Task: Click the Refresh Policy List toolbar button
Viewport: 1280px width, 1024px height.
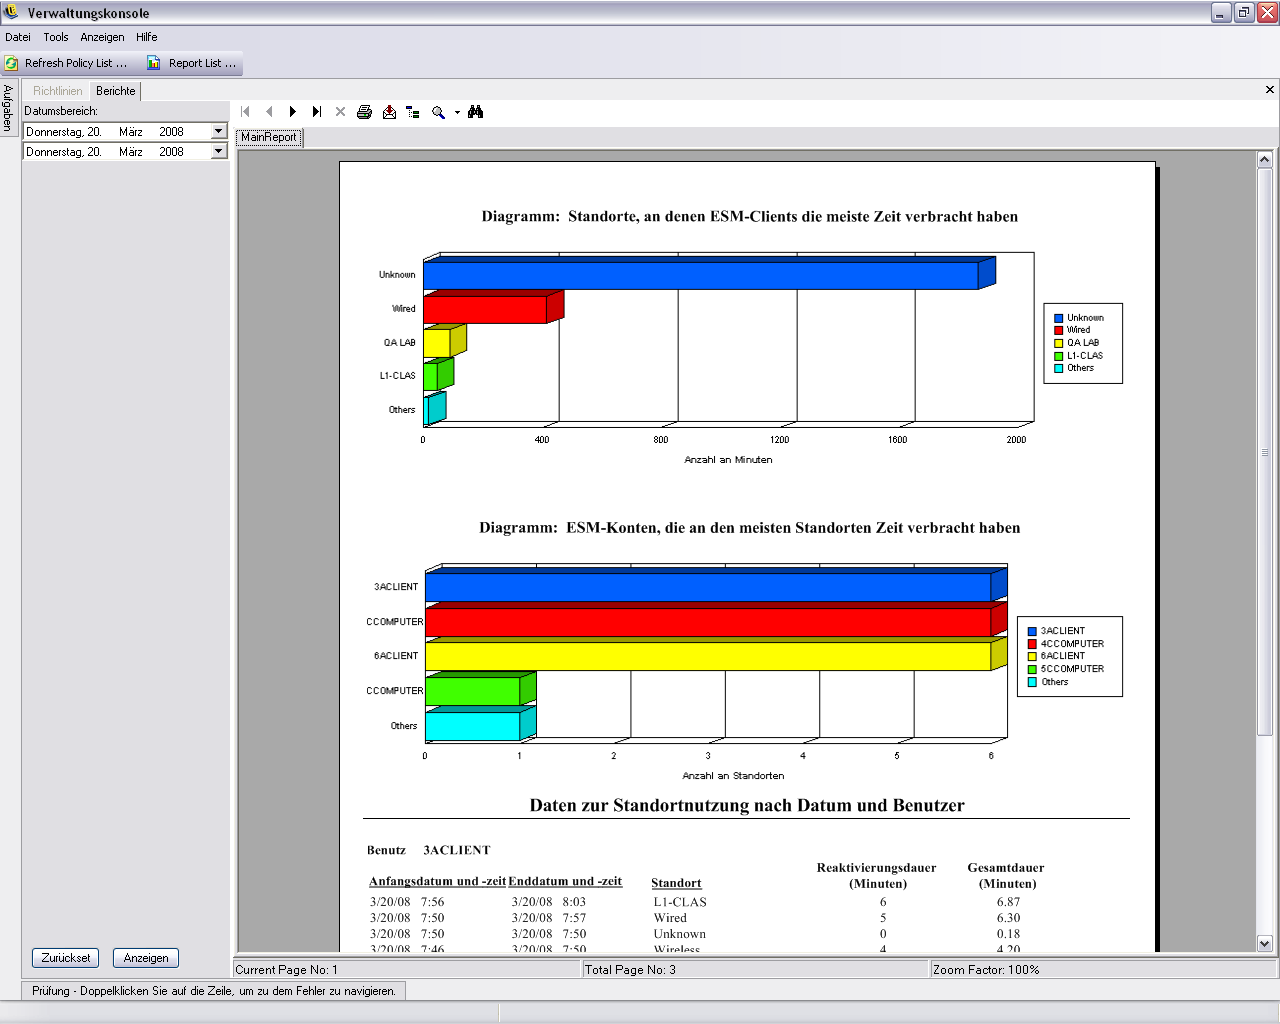Action: pos(66,63)
